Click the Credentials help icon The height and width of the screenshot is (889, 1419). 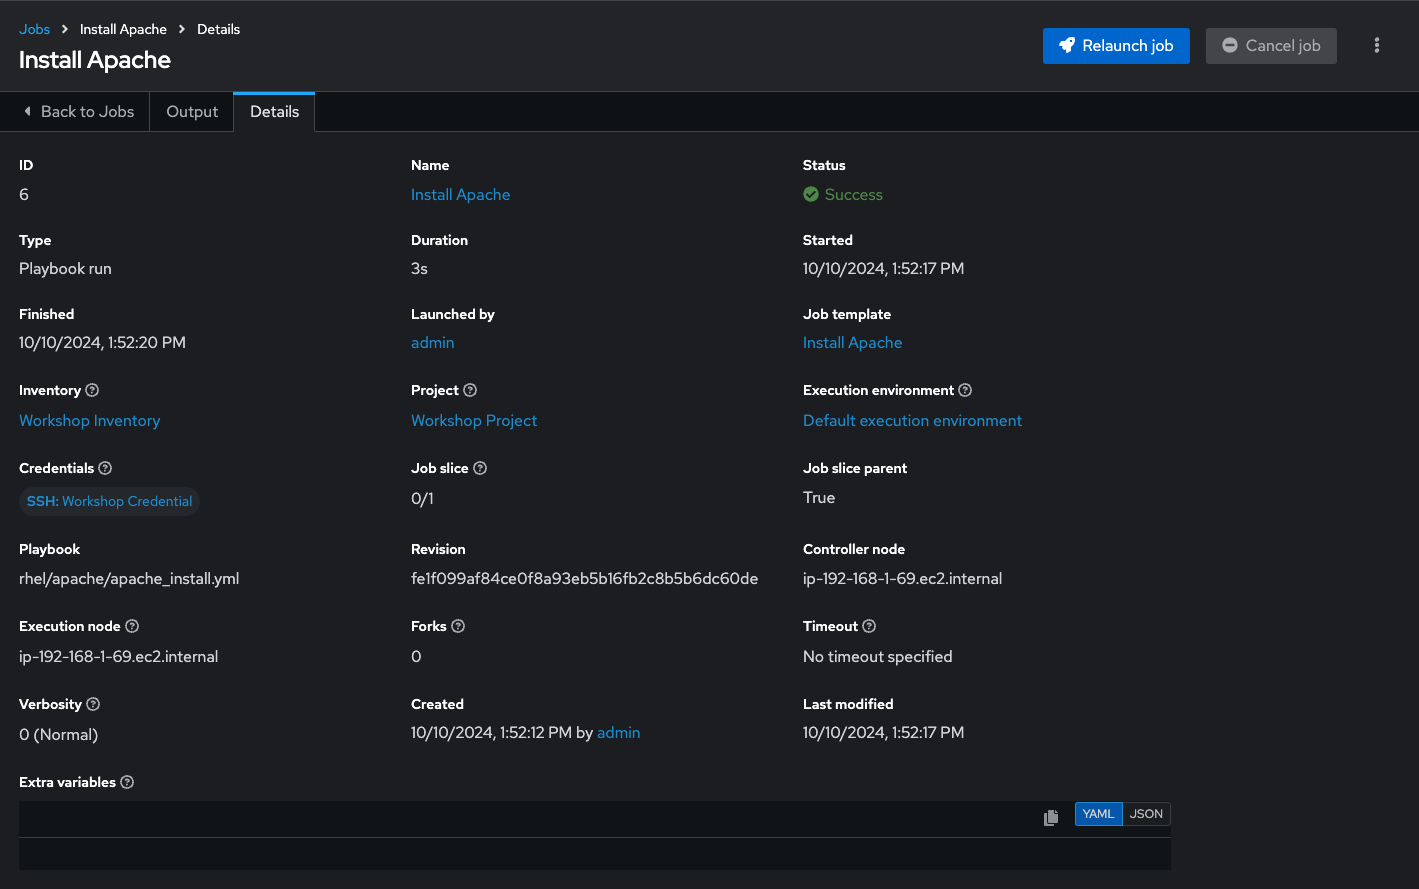coord(105,469)
